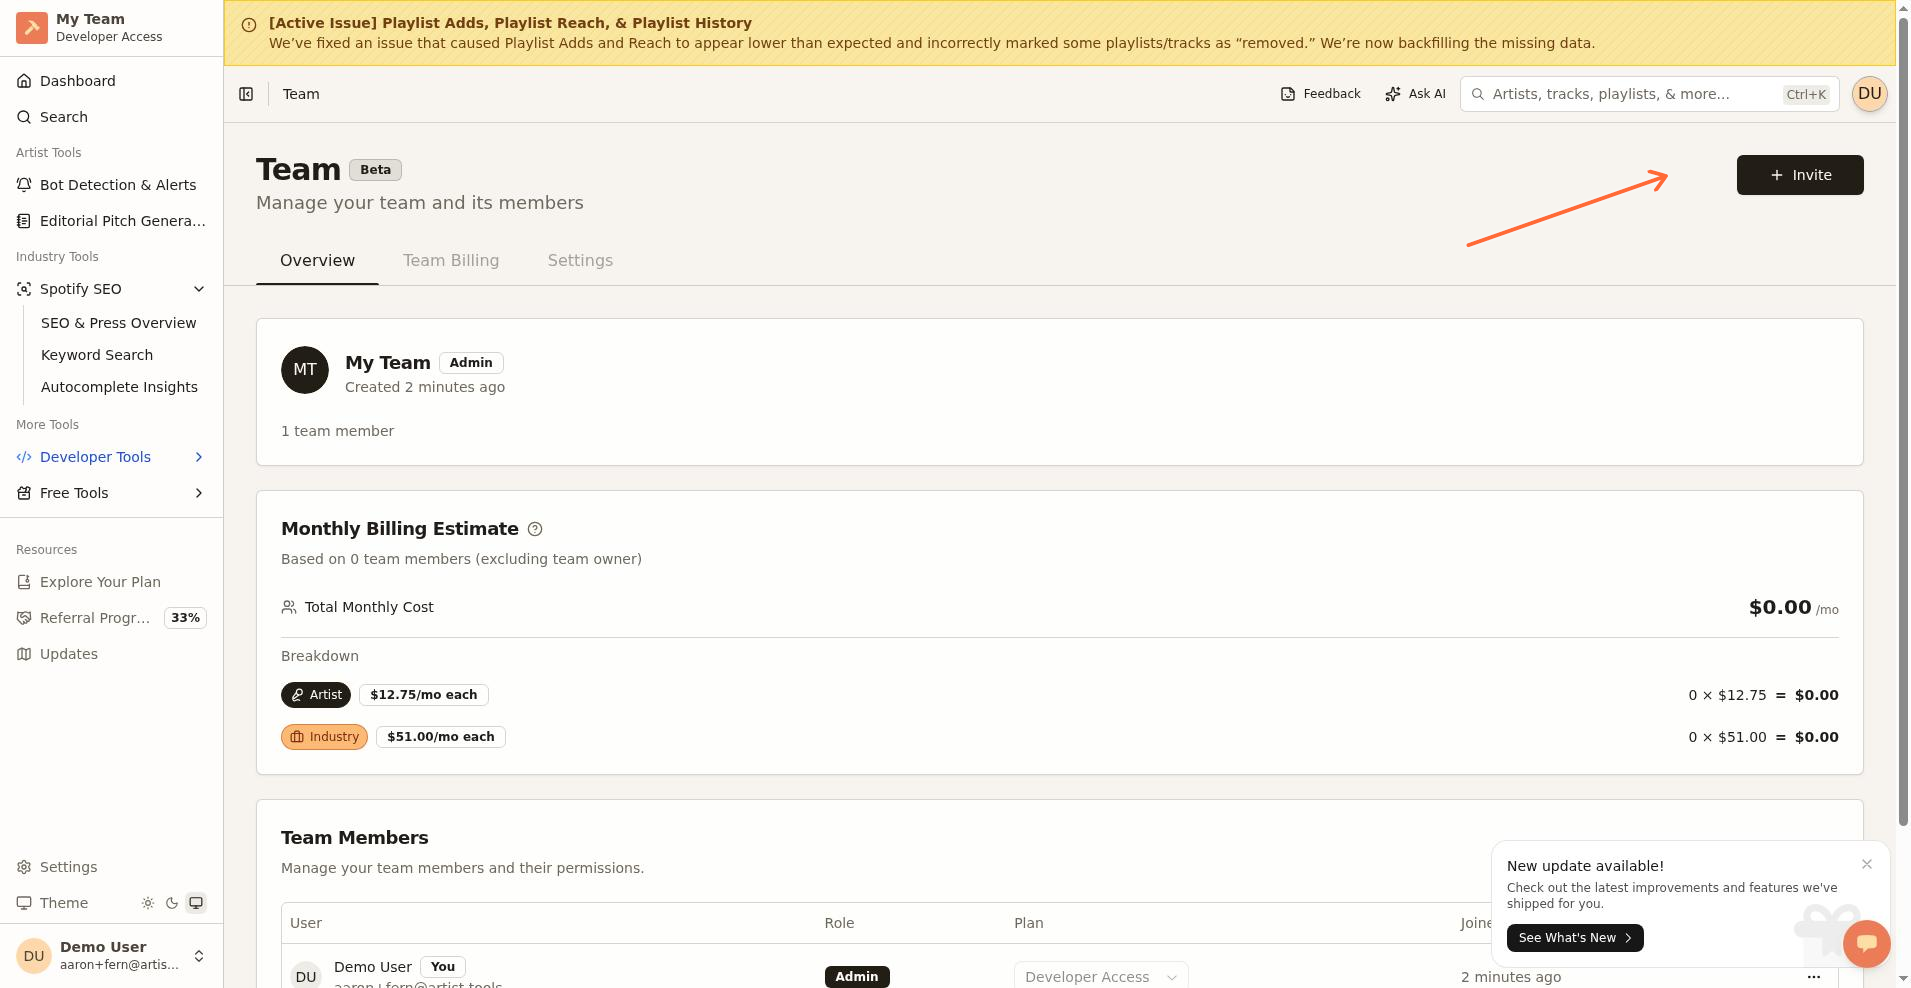This screenshot has height=988, width=1911.
Task: Select system theme monitor icon
Action: click(x=196, y=903)
